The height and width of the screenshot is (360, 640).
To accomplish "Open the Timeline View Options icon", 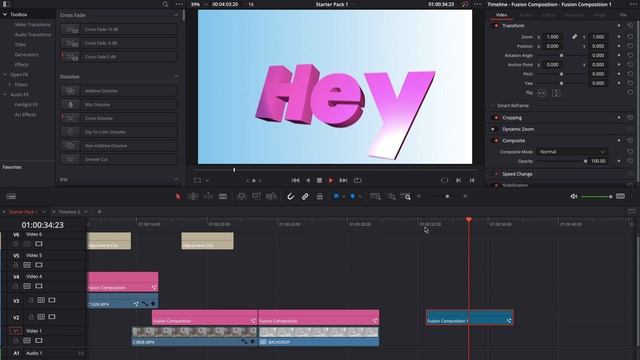I will click(11, 196).
